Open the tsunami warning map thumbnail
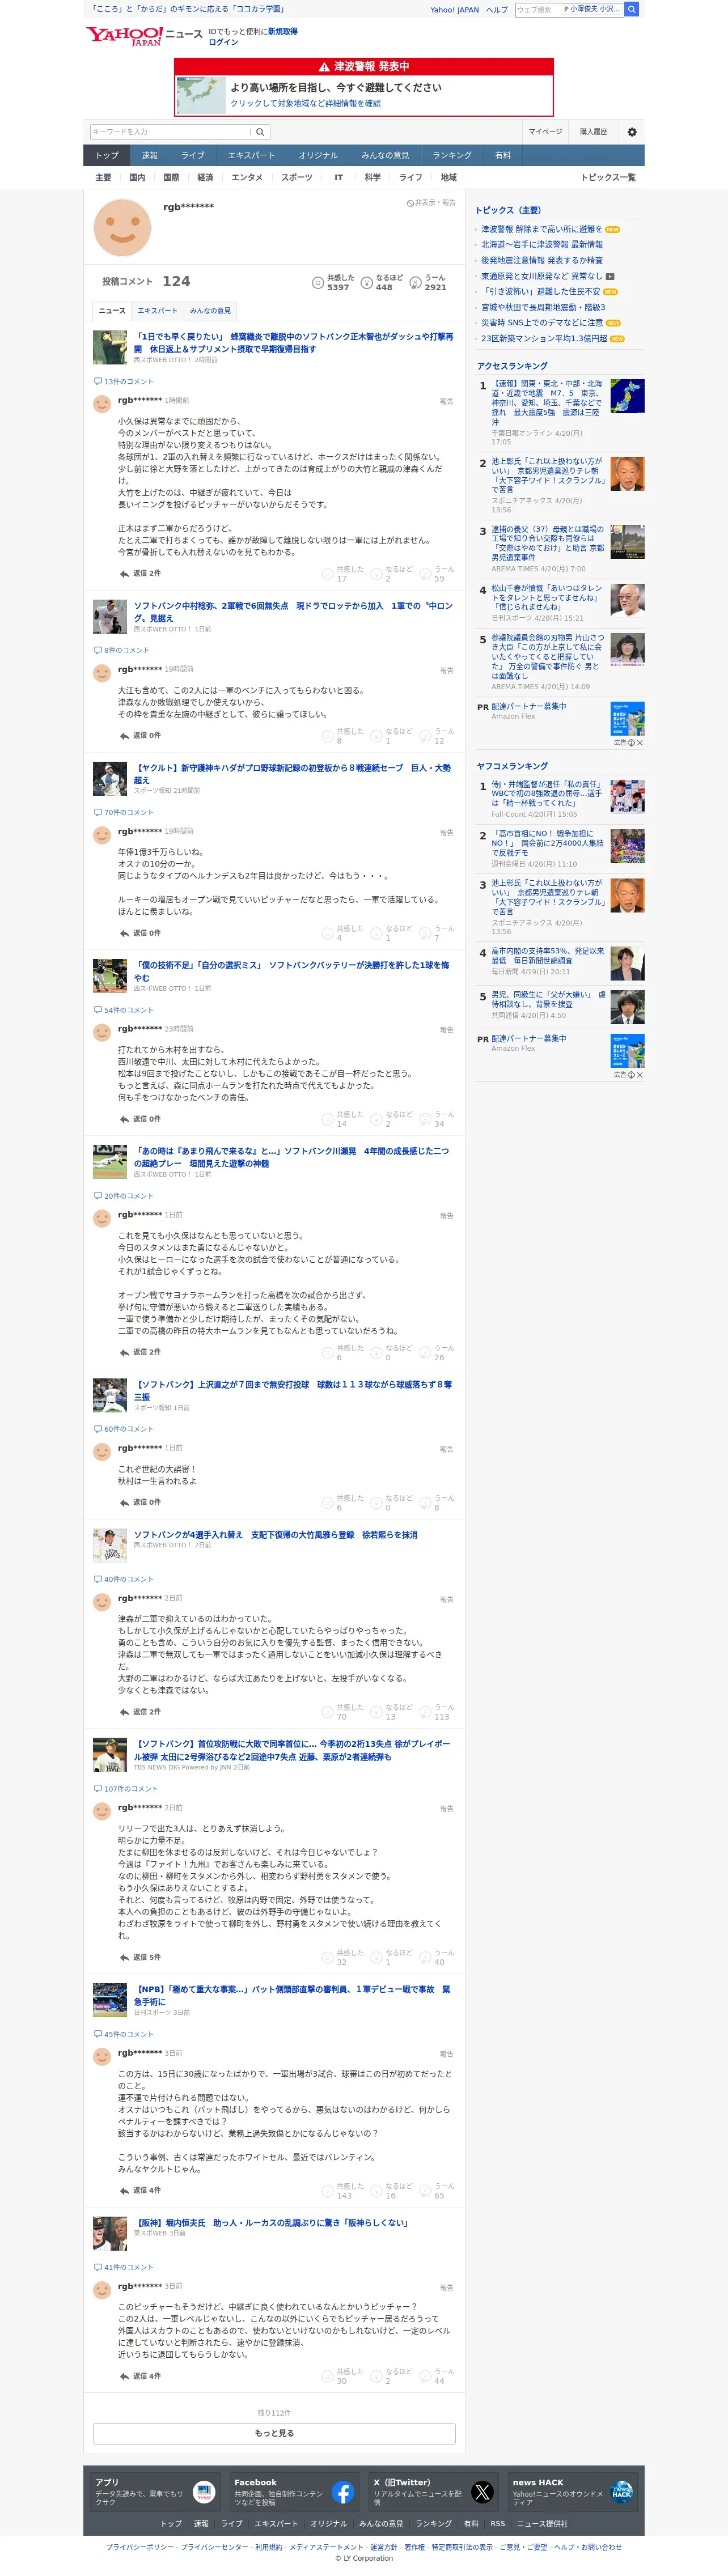Viewport: 728px width, 2576px height. 201,95
